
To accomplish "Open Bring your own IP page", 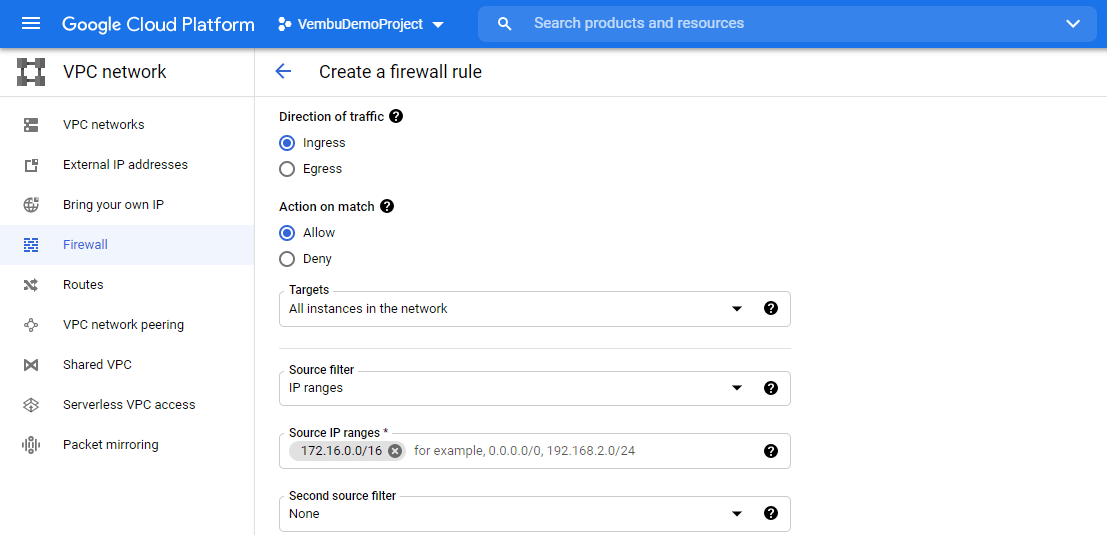I will pos(127,205).
